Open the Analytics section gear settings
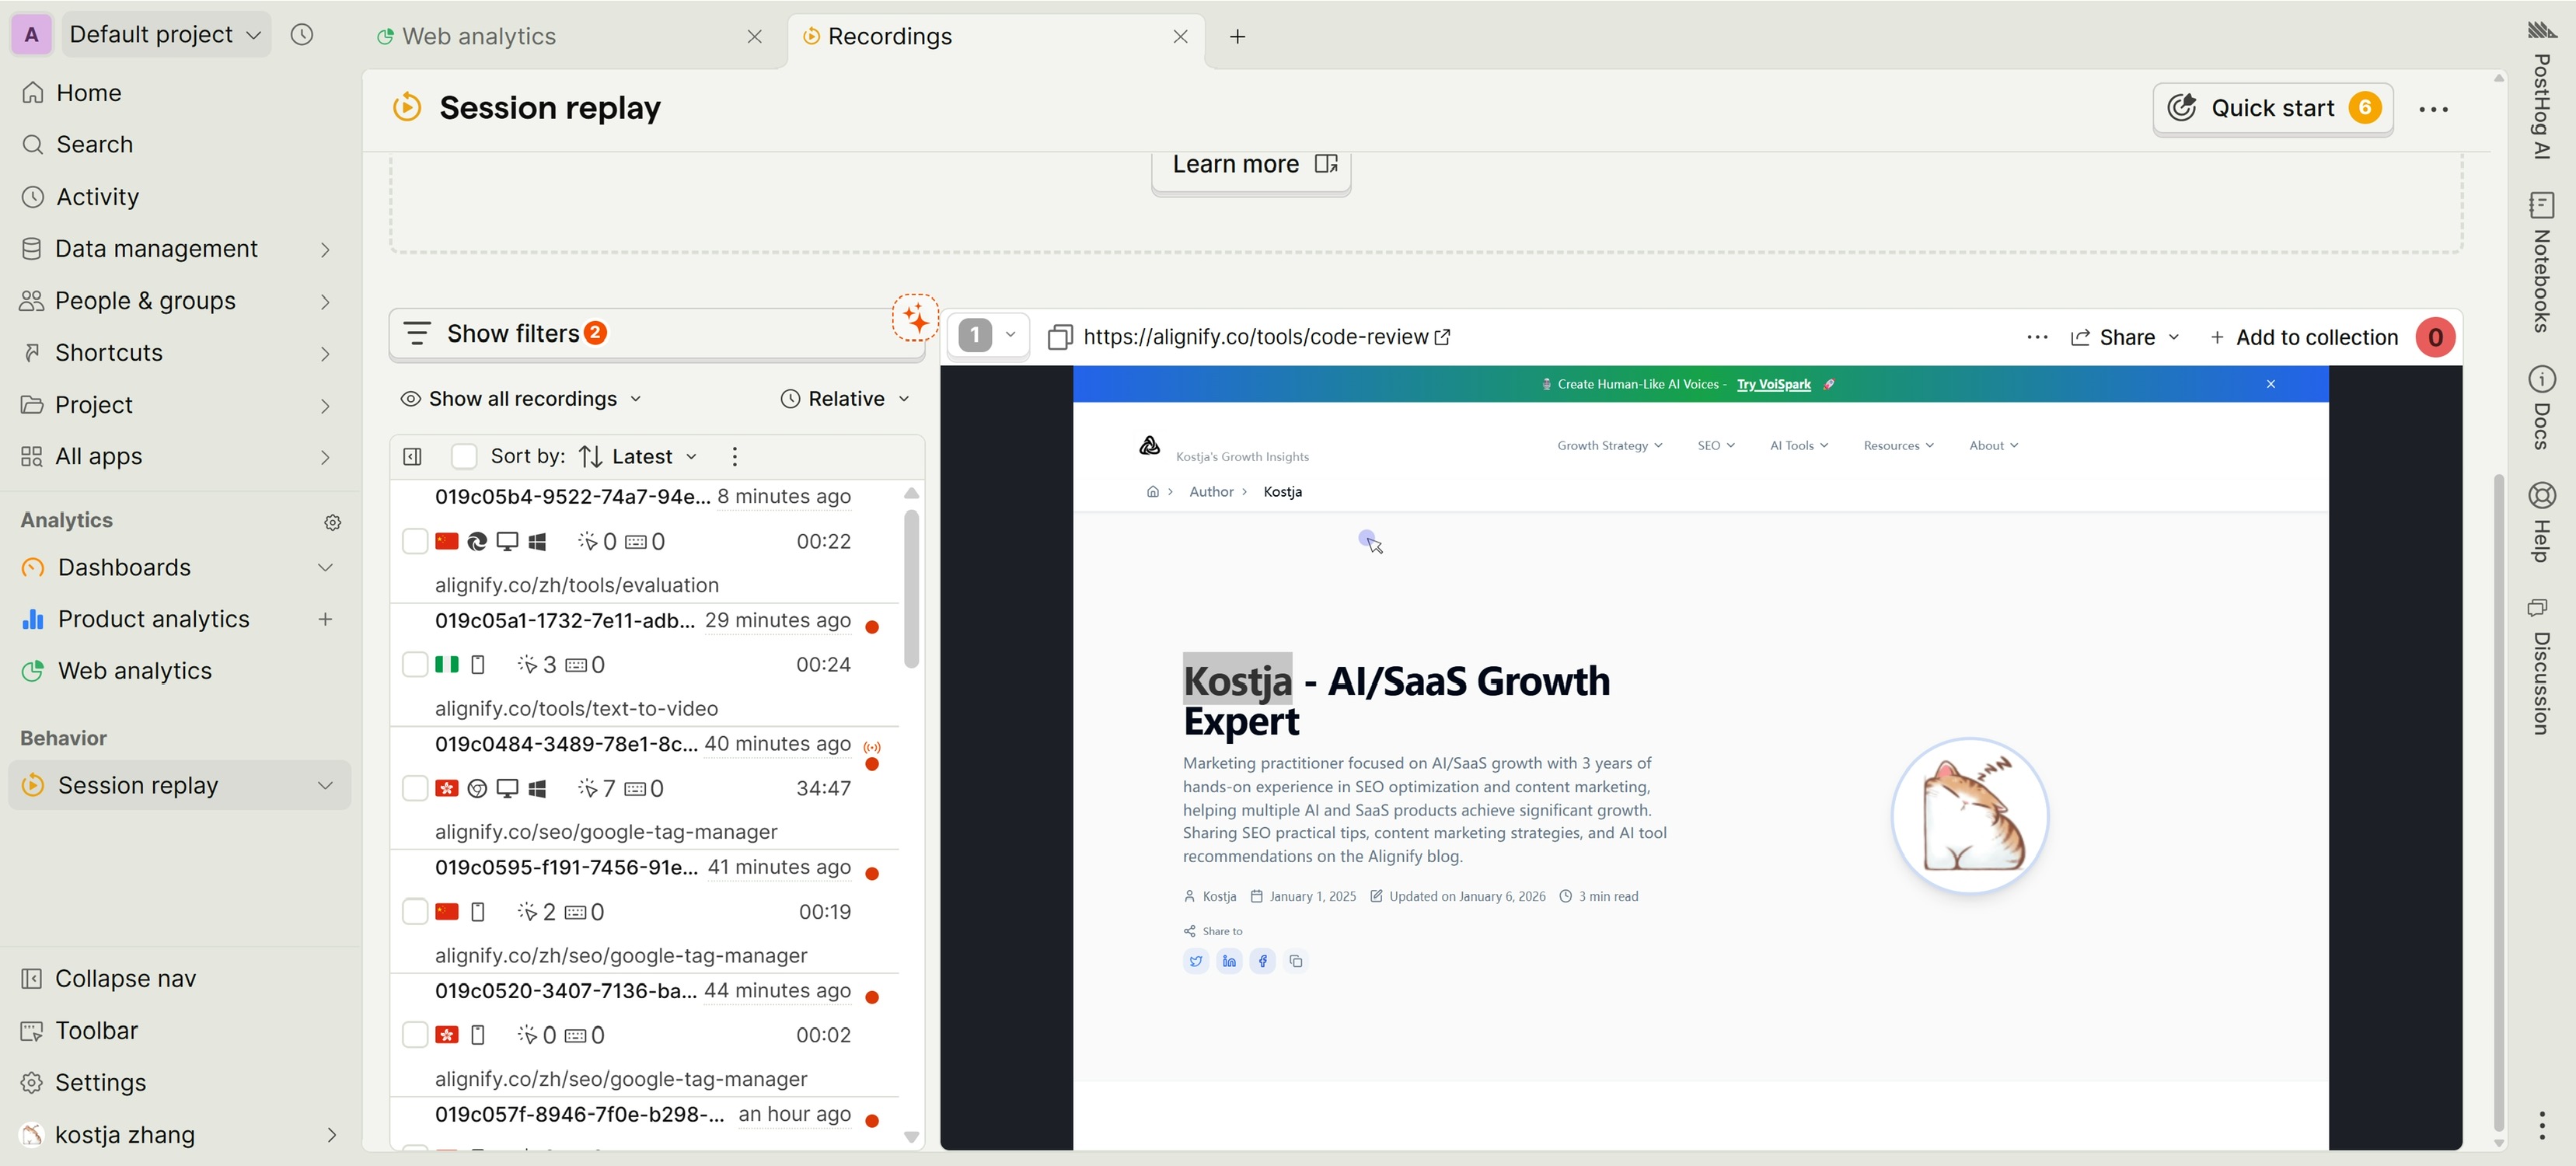Image resolution: width=2576 pixels, height=1166 pixels. coord(333,522)
